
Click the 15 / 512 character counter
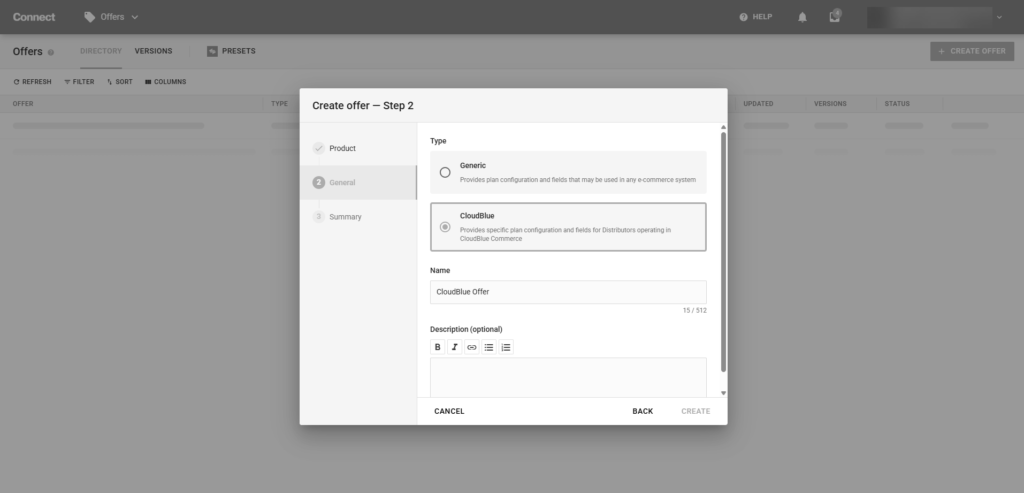695,311
